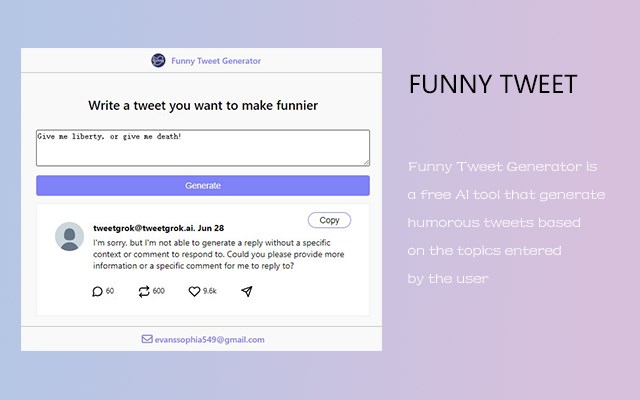Click the paper plane share icon
640x400 pixels.
pyautogui.click(x=247, y=291)
